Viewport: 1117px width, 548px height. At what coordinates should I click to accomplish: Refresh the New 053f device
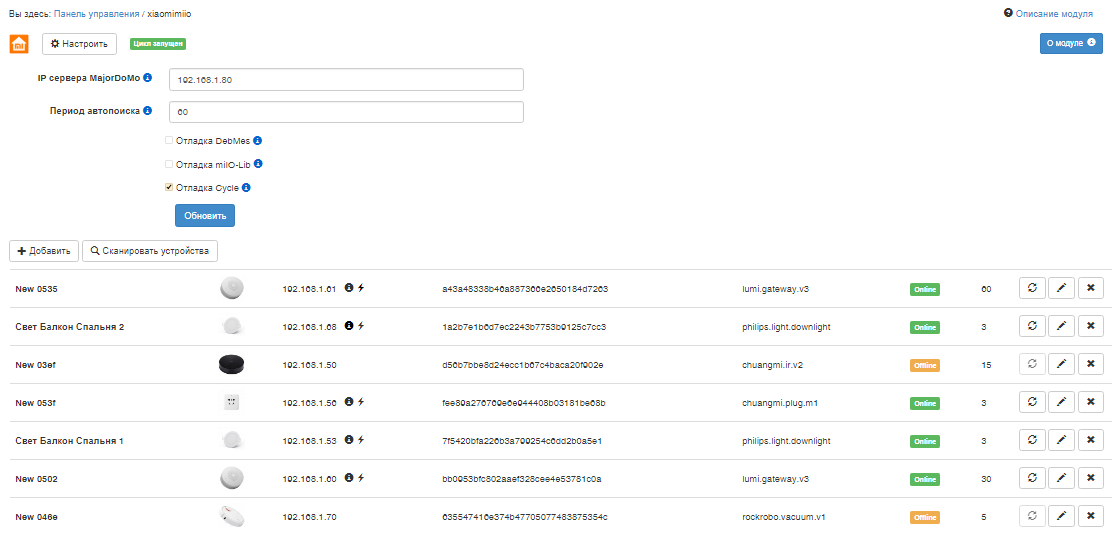pyautogui.click(x=1032, y=403)
